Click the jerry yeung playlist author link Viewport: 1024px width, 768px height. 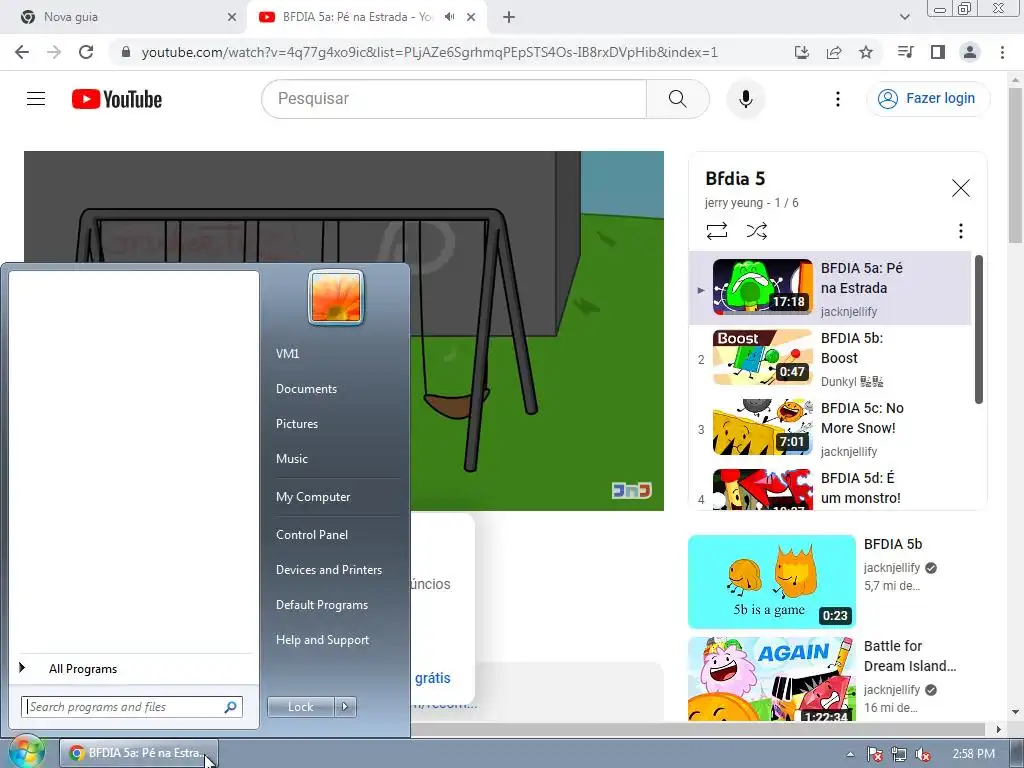coord(733,203)
